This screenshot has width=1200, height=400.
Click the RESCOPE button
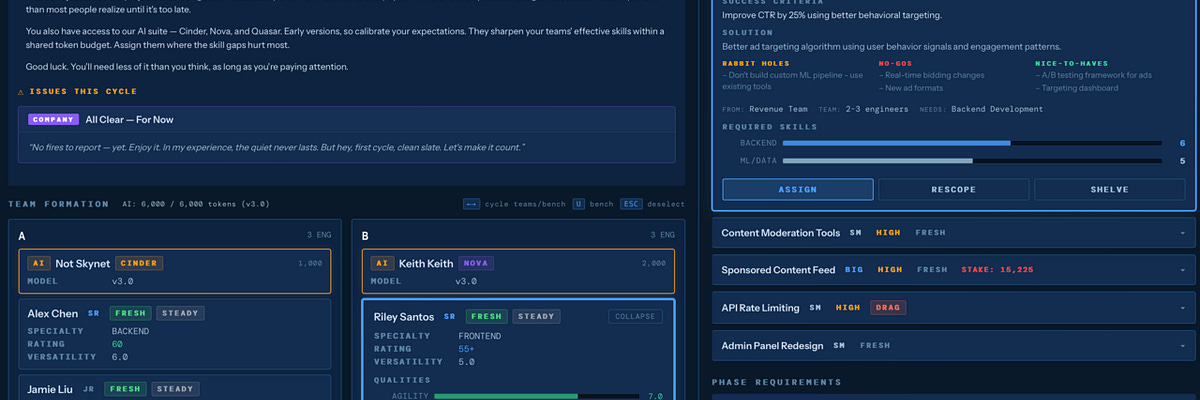(953, 190)
